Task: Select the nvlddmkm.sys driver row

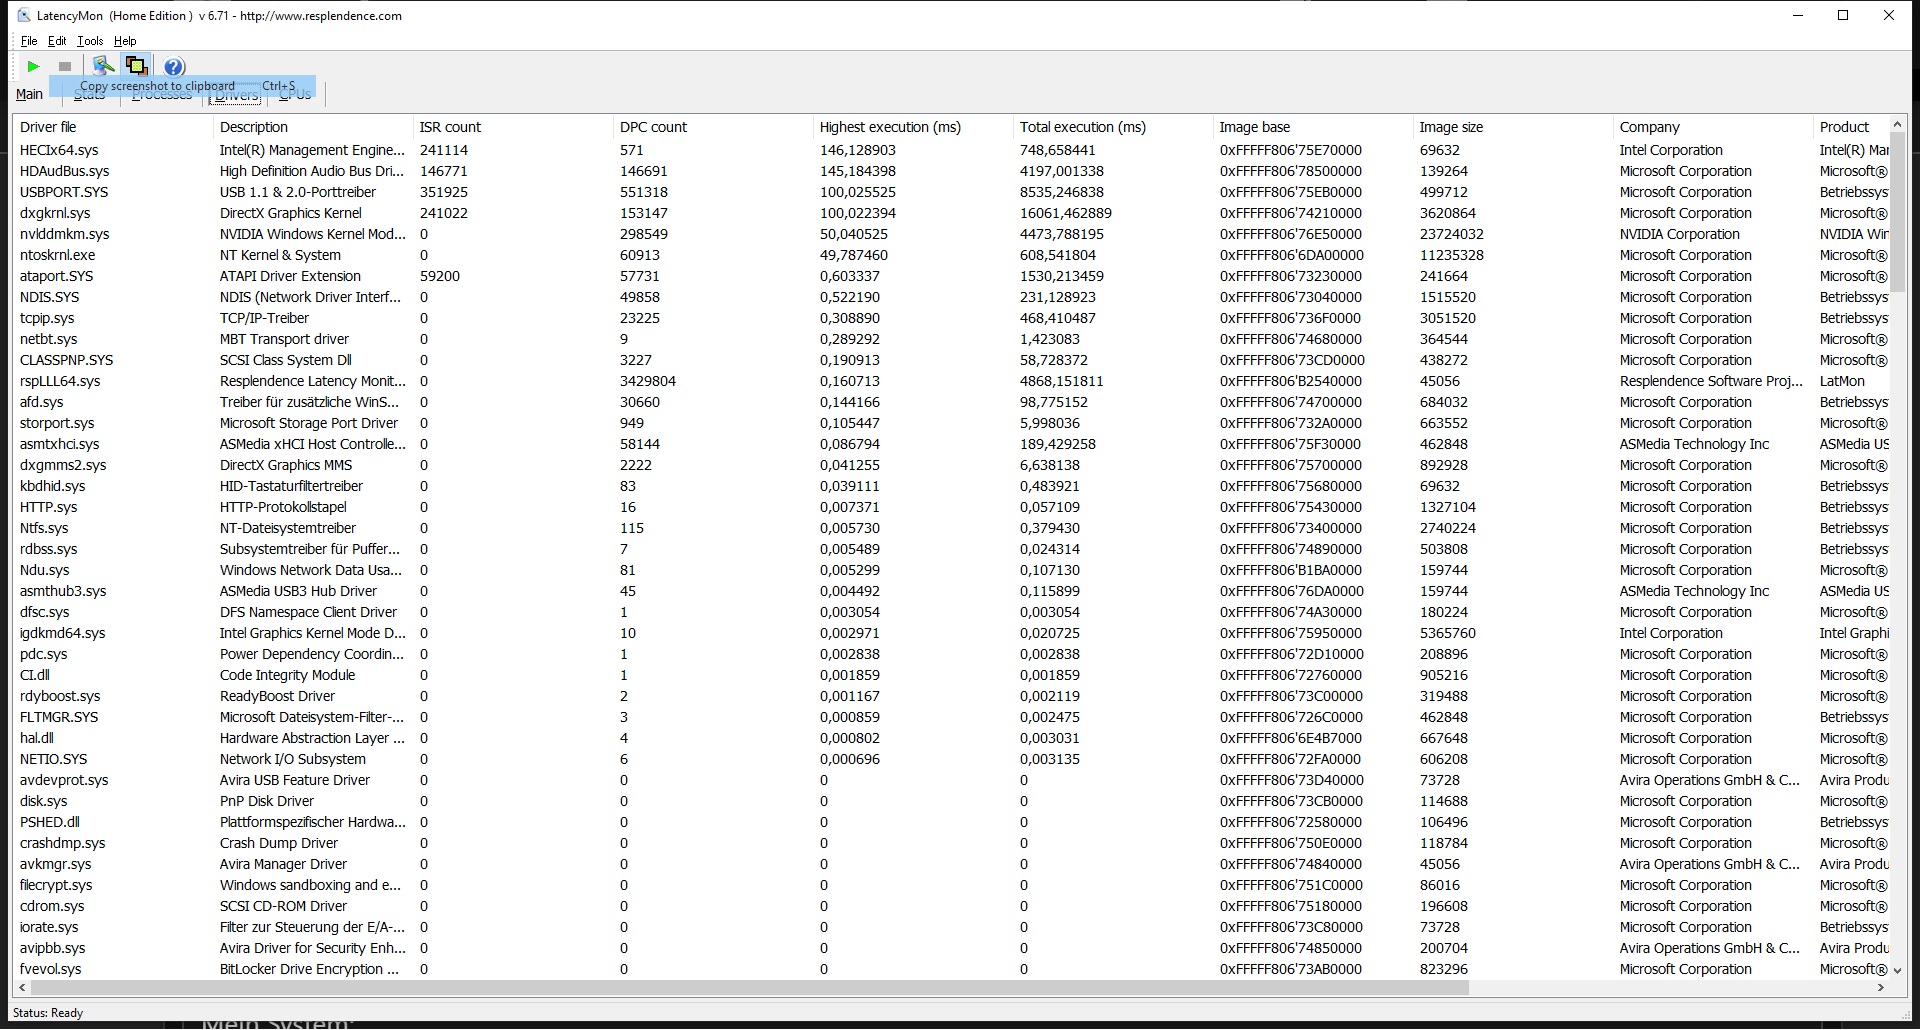Action: click(951, 234)
